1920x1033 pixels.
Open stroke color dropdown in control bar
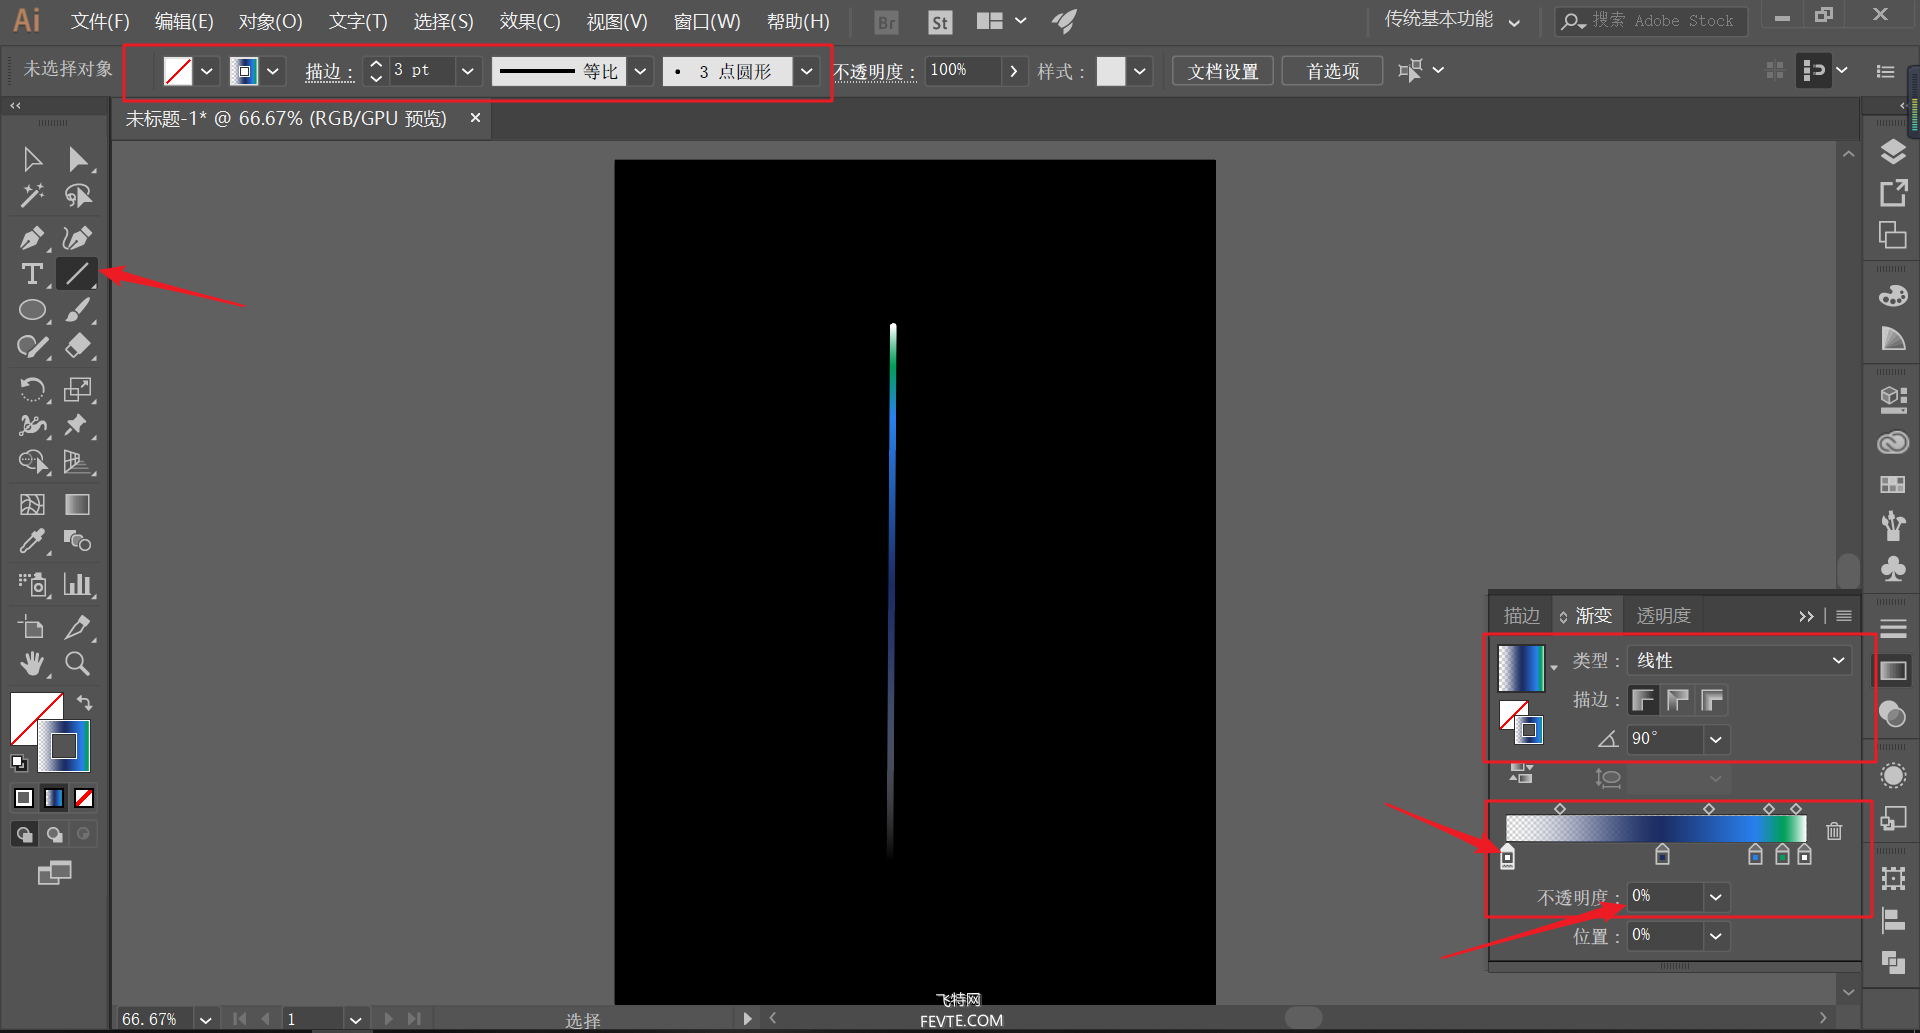pos(272,71)
